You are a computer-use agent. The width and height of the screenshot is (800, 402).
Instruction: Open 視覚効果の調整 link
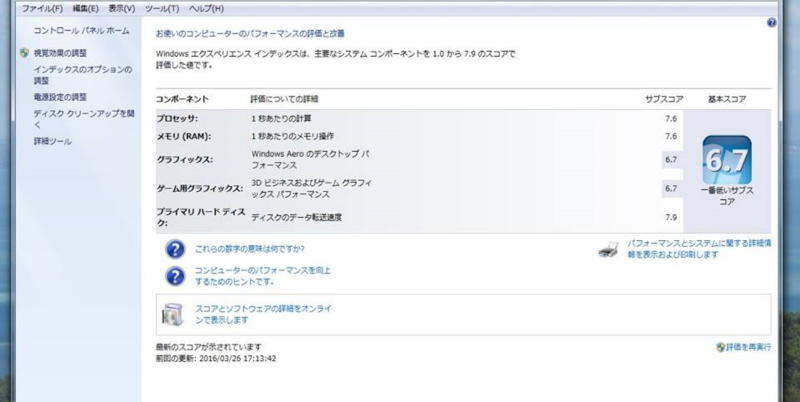click(x=60, y=53)
